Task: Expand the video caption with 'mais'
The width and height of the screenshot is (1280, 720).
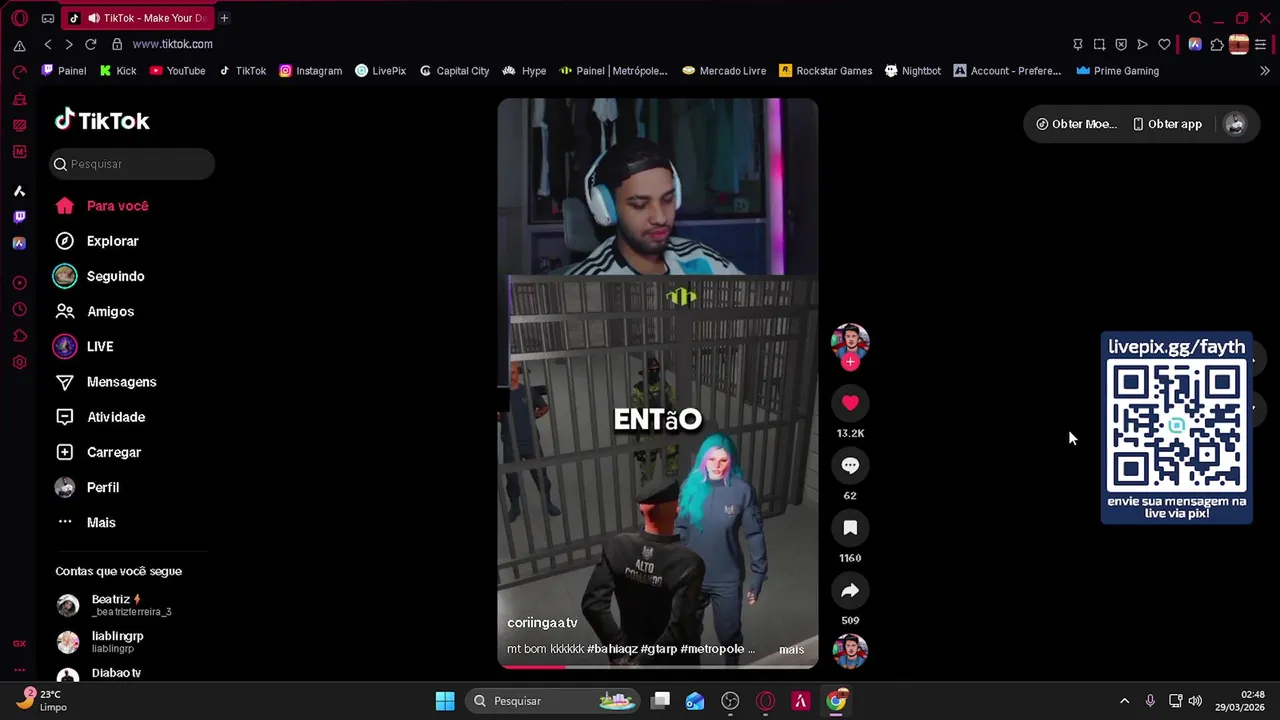Action: click(791, 649)
